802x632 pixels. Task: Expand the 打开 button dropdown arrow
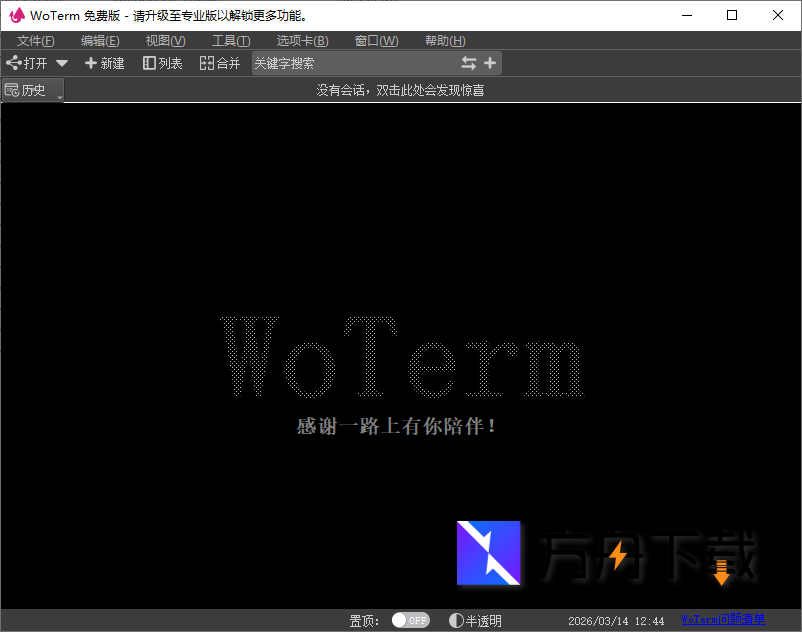(60, 62)
